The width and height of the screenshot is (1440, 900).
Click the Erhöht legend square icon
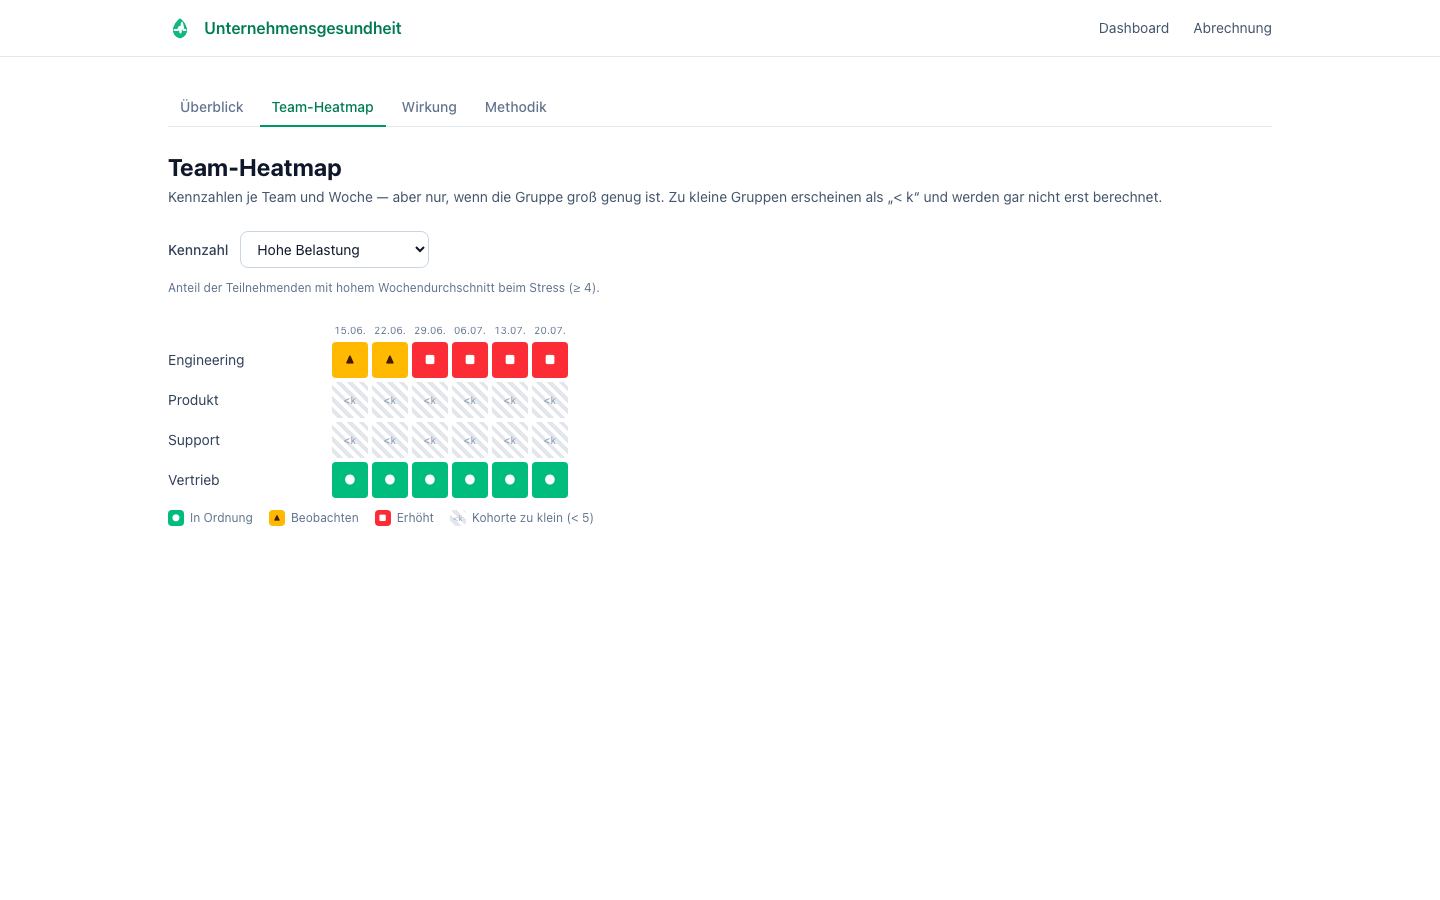[x=383, y=518]
